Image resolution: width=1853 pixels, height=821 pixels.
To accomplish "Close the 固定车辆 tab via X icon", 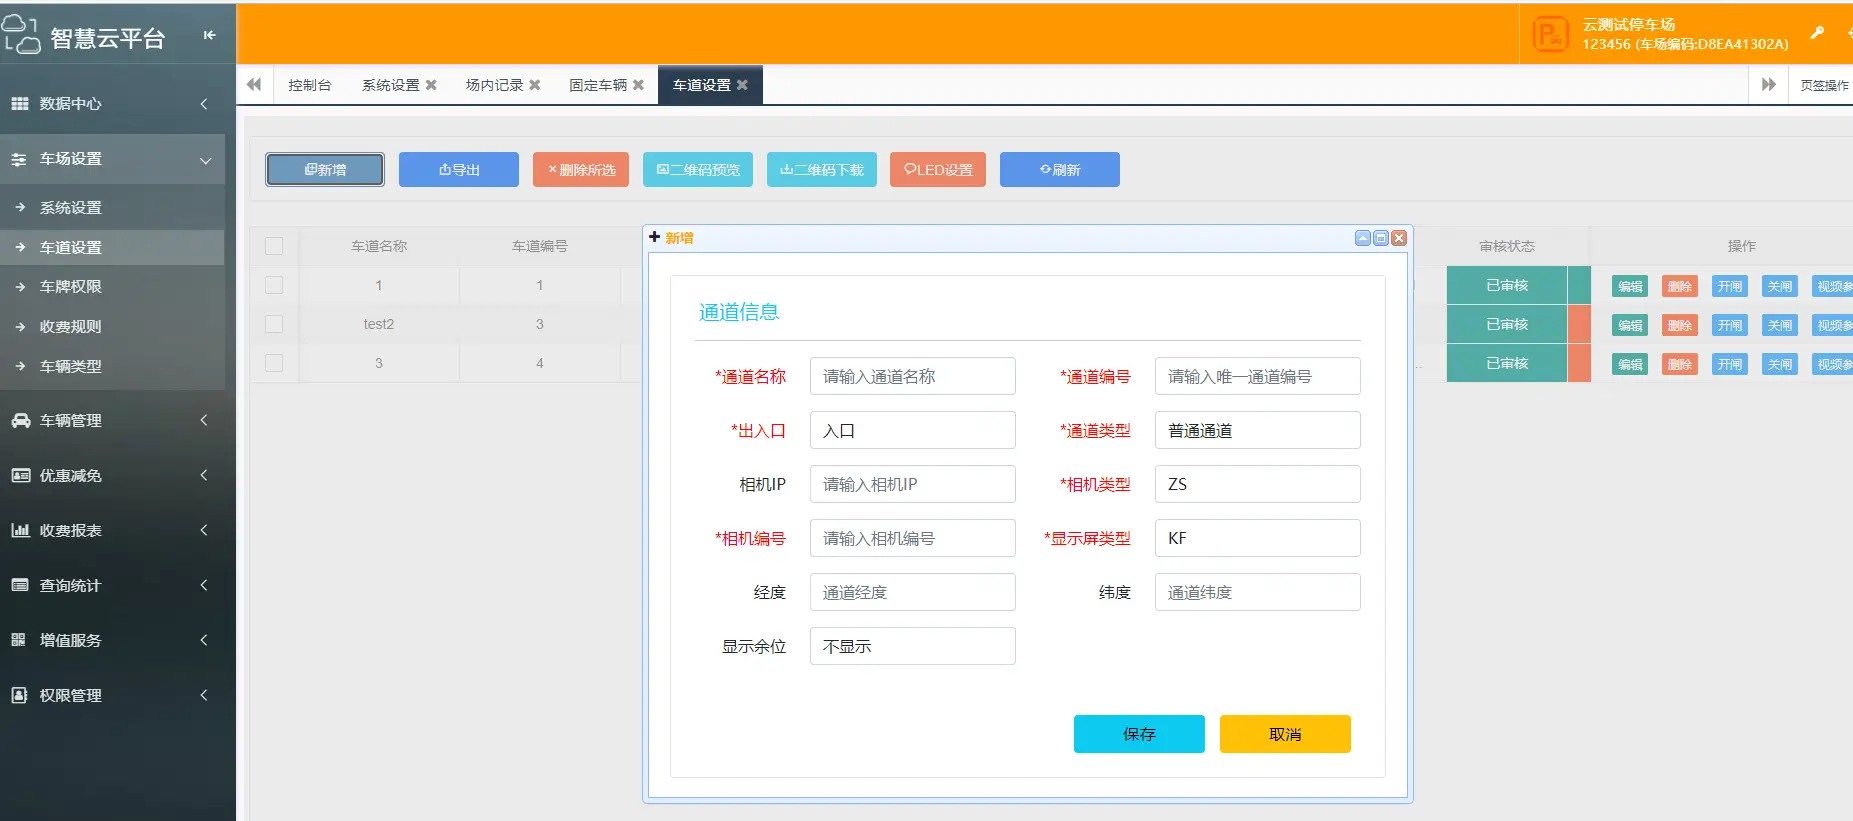I will coord(638,85).
